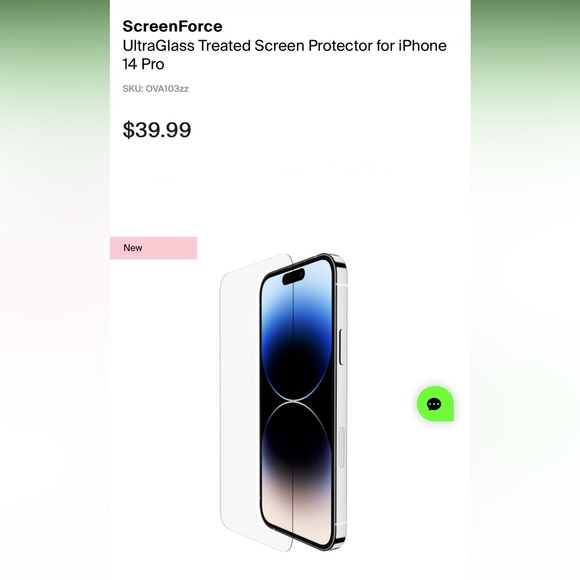Click the phone's silver side frame
580x580 pixels.
[x=342, y=403]
